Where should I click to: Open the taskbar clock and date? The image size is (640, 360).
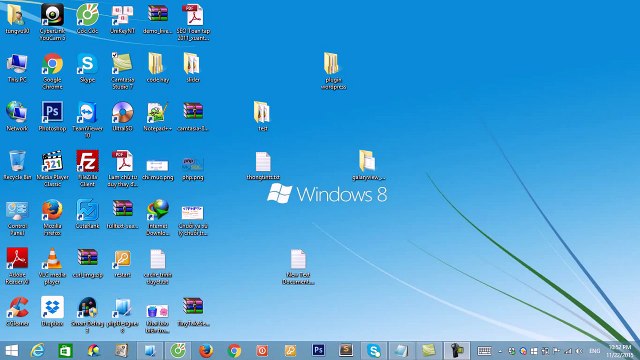pos(620,351)
